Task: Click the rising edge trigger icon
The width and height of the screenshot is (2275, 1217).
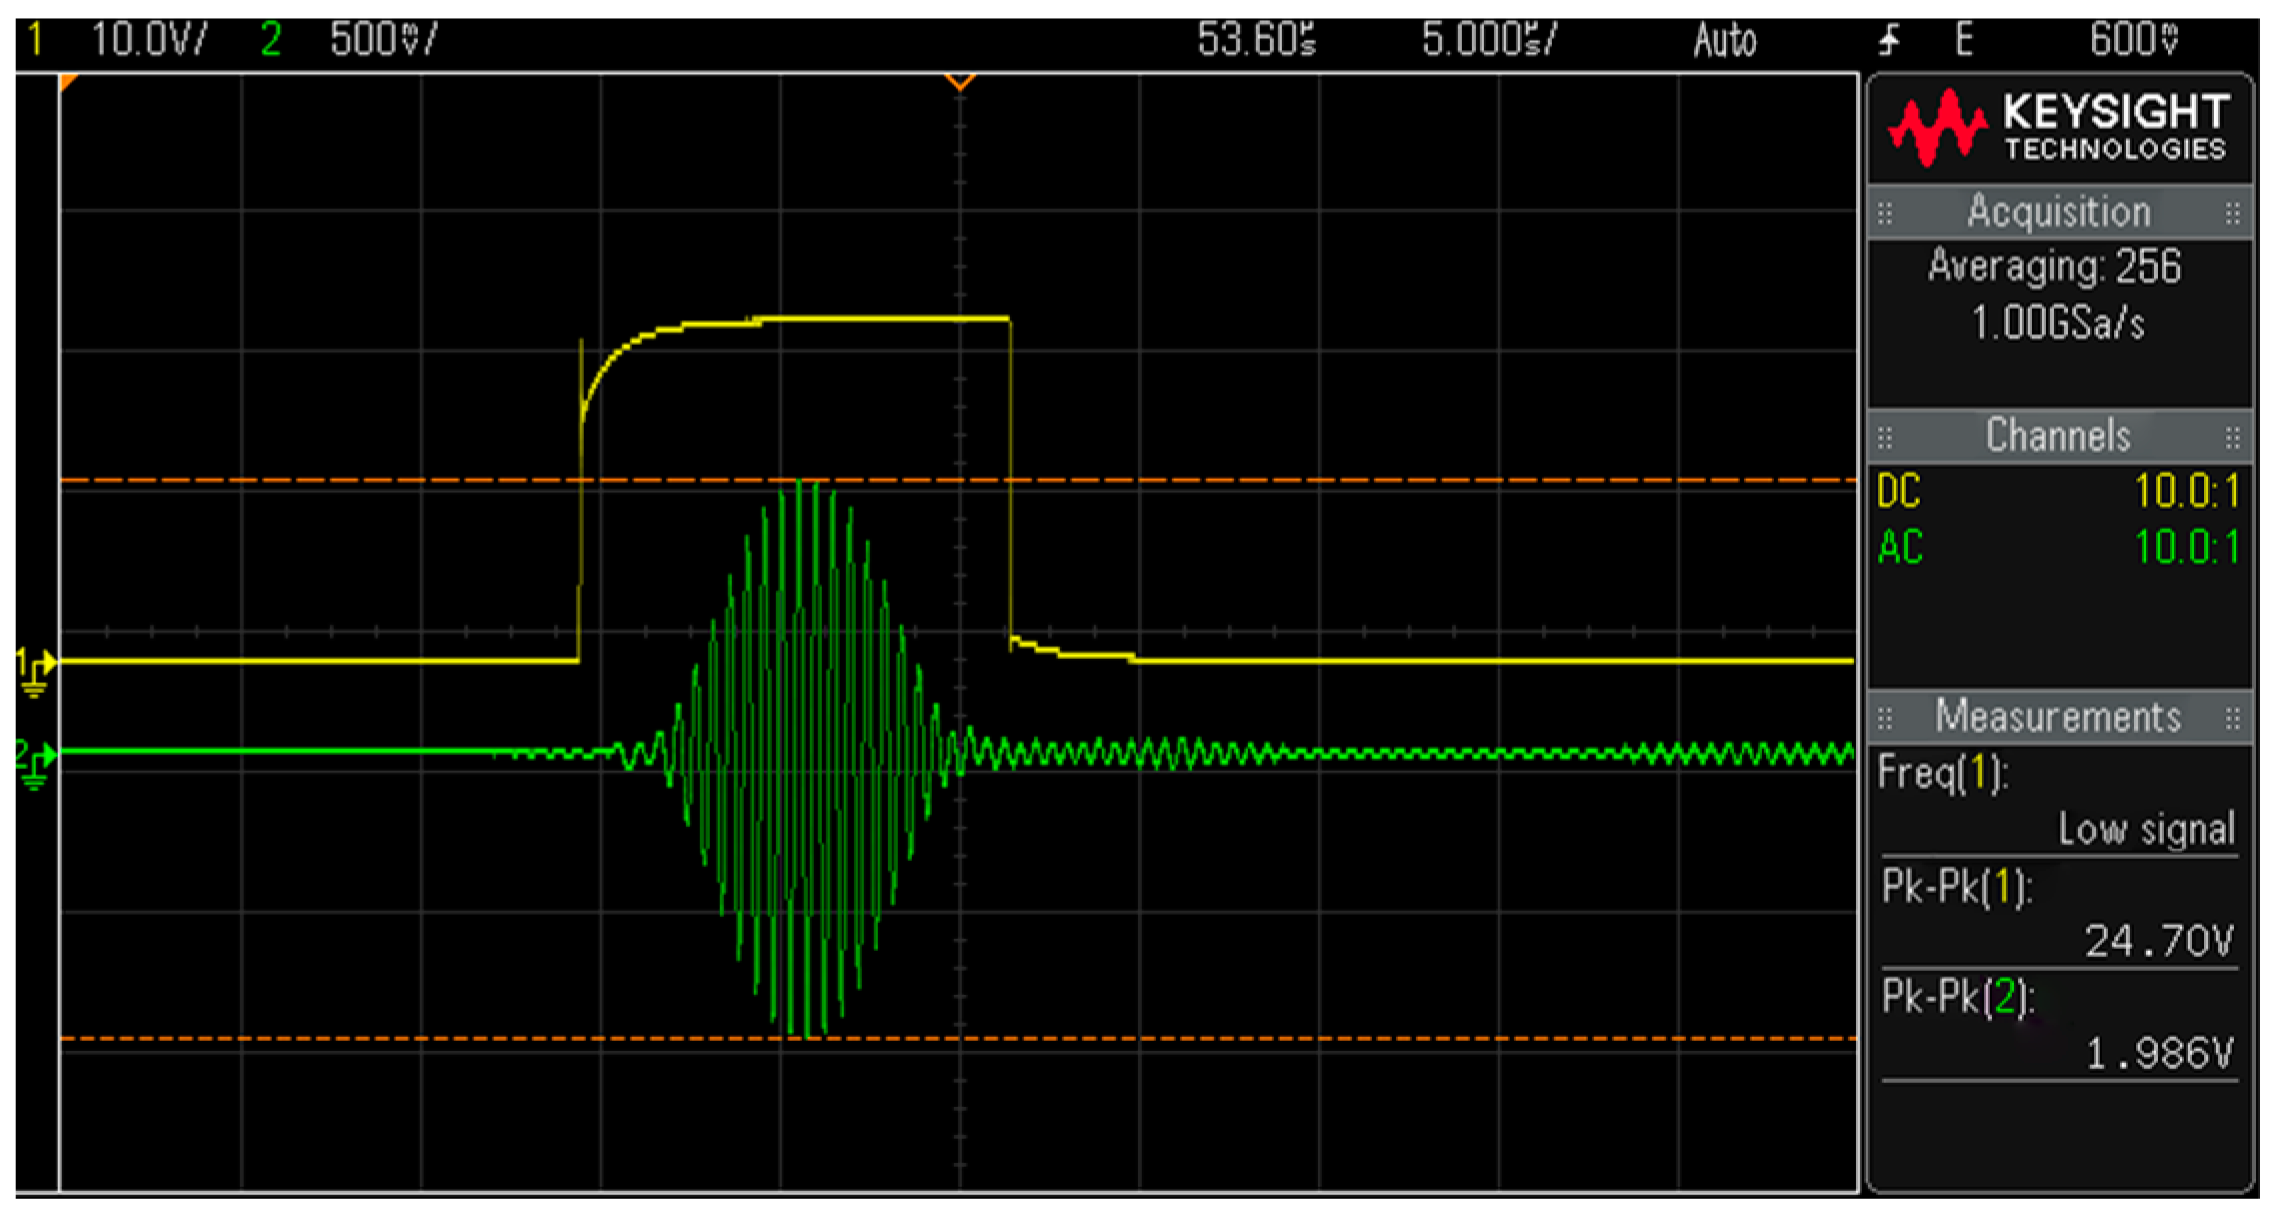Action: [x=1888, y=41]
